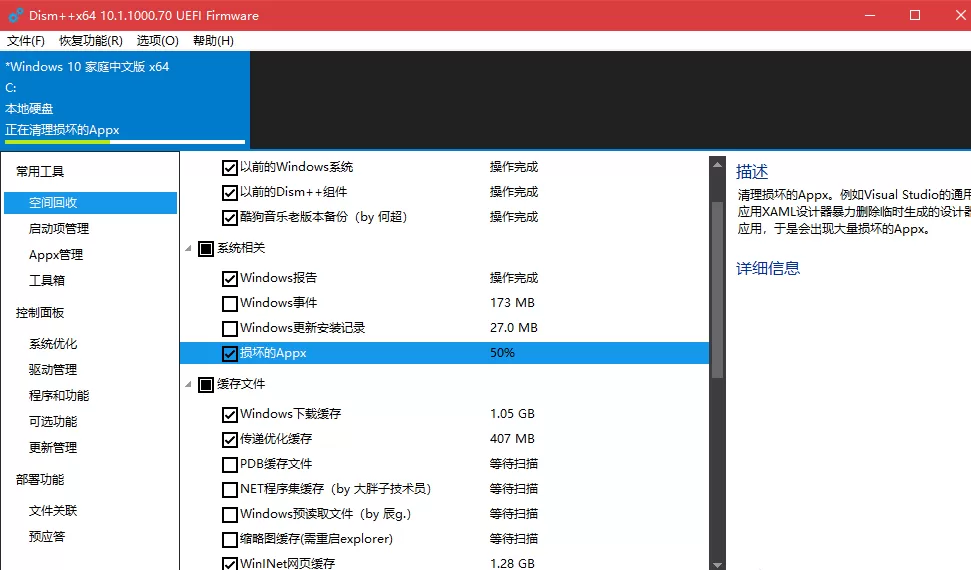The height and width of the screenshot is (570, 971).
Task: Click the cleanup progress bar under 正在清理损坏的Appx
Action: [x=124, y=142]
